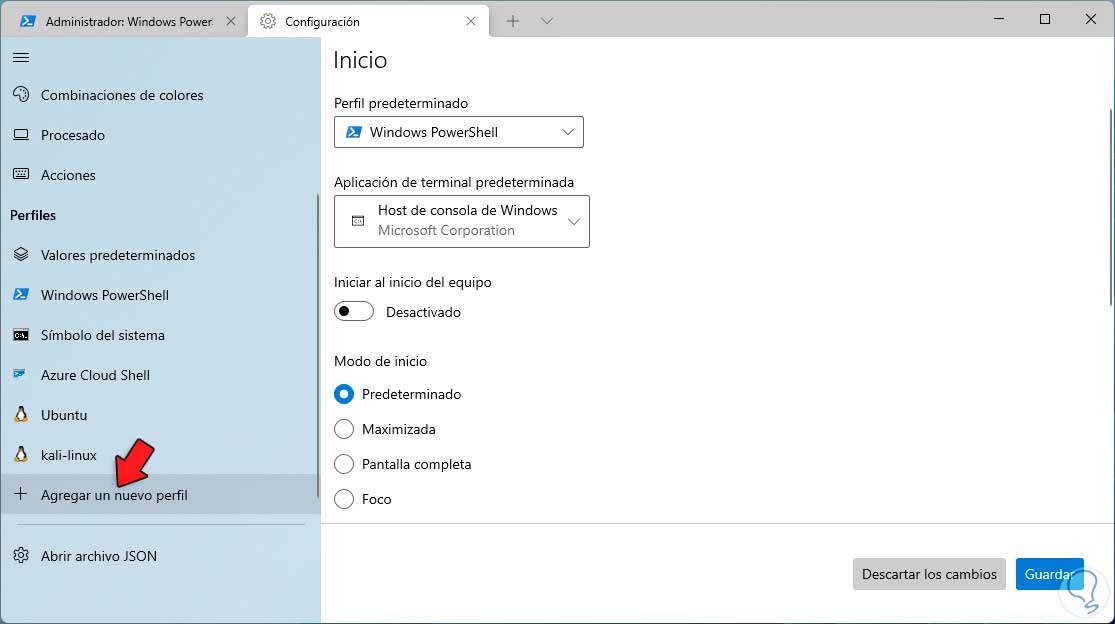Click the monitor icon beside Procesado
Image resolution: width=1115 pixels, height=624 pixels.
[x=21, y=134]
